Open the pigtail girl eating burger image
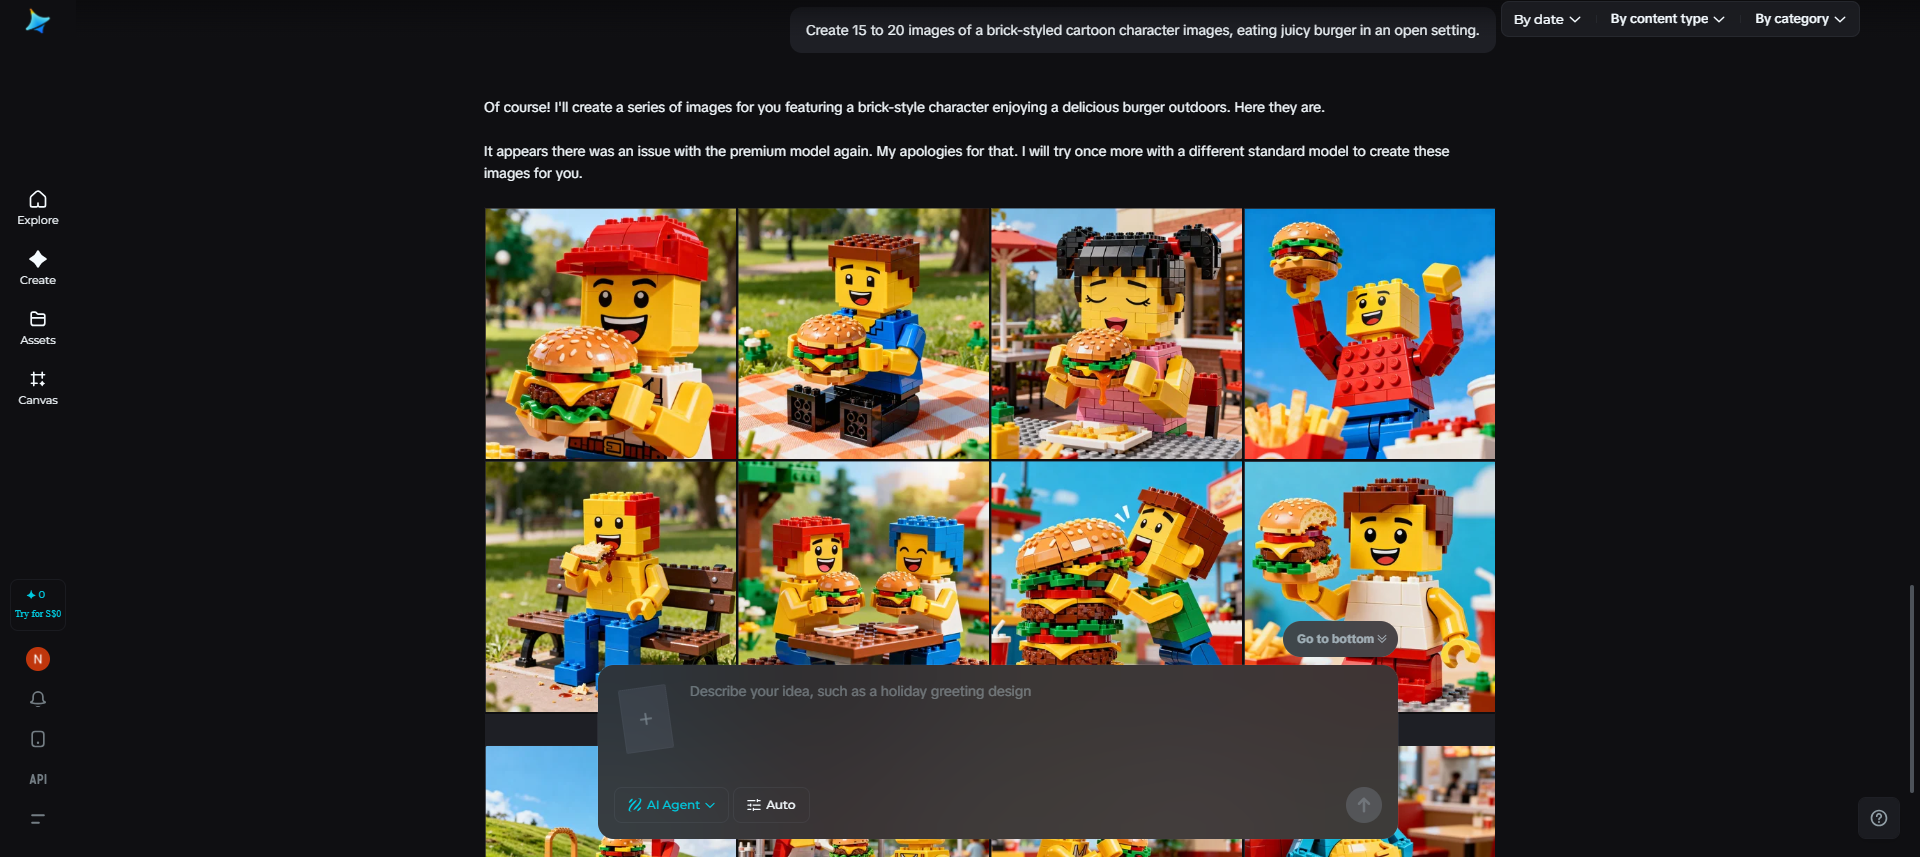The width and height of the screenshot is (1920, 857). (x=1117, y=334)
